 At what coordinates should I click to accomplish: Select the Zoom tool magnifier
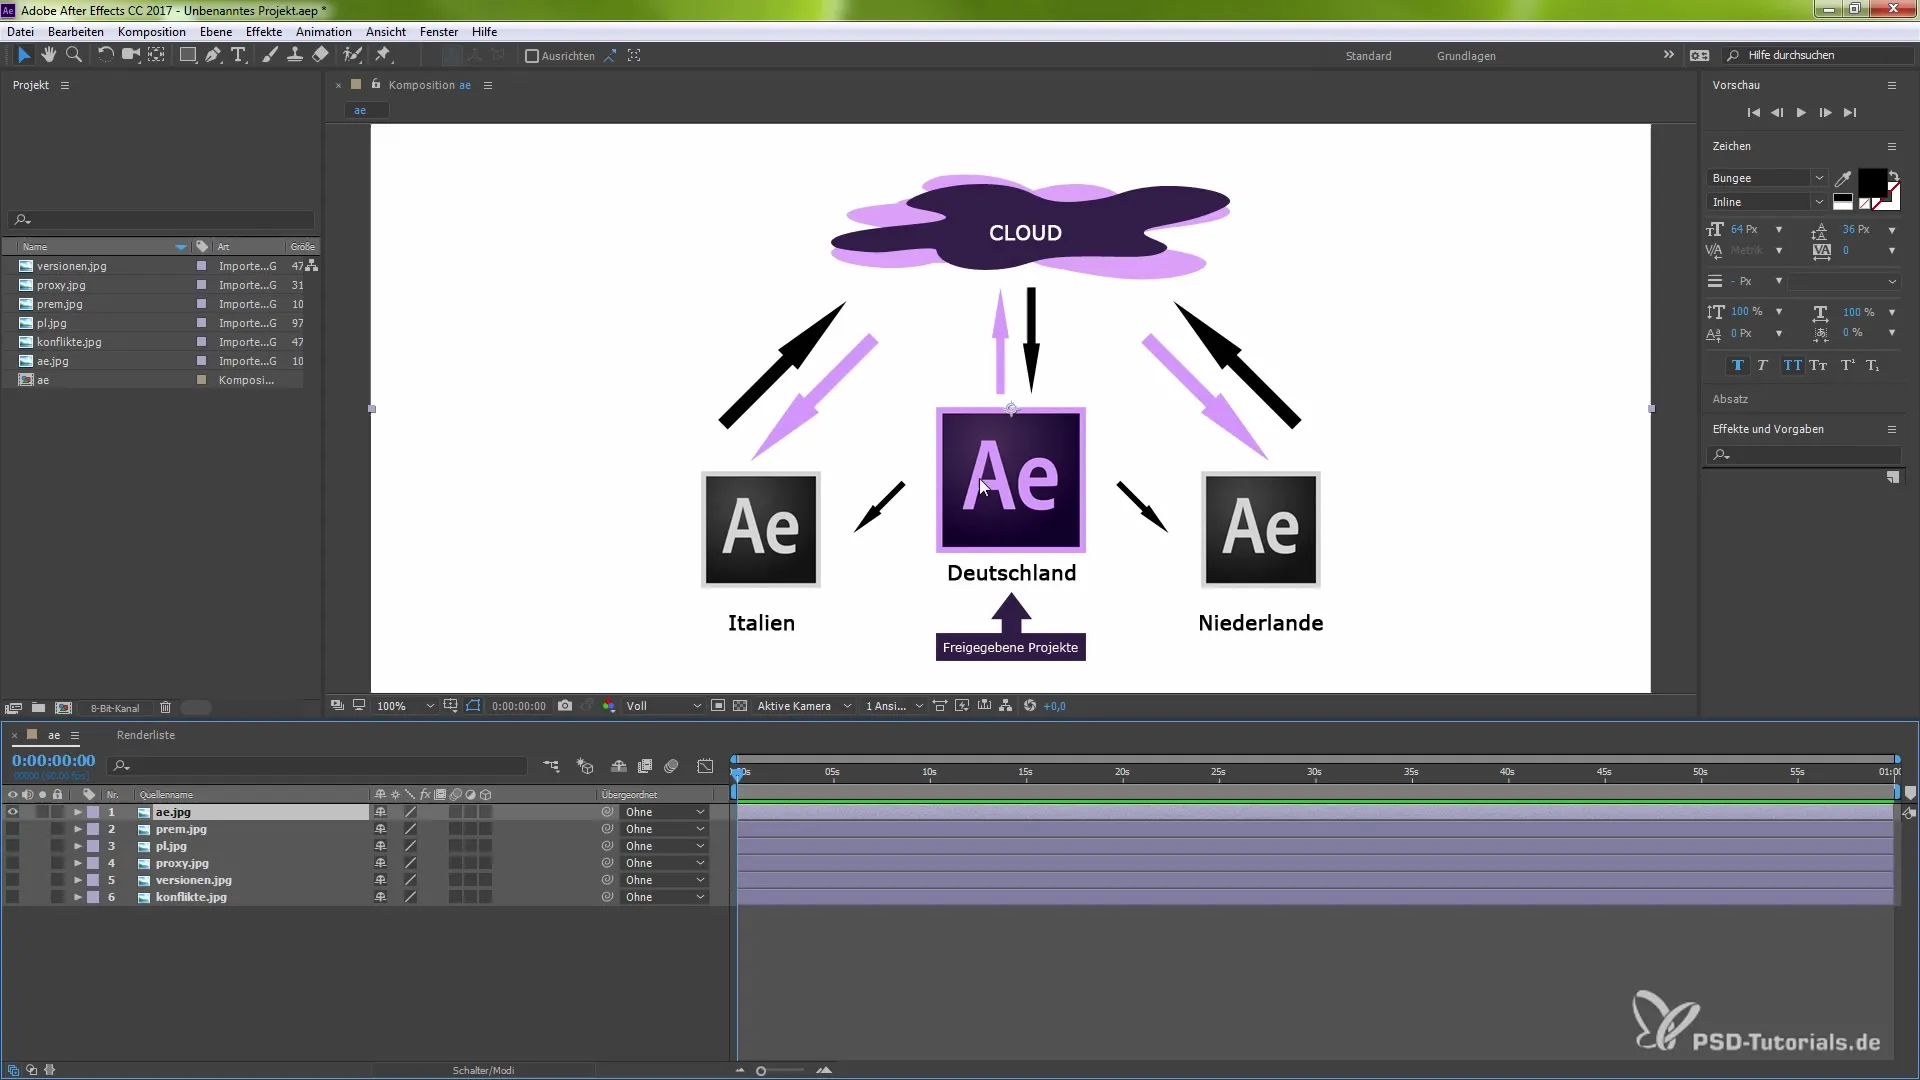pos(73,56)
